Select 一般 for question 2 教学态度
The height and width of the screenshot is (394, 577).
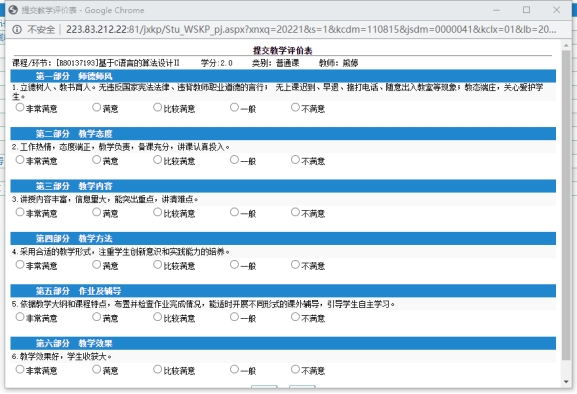(x=234, y=160)
